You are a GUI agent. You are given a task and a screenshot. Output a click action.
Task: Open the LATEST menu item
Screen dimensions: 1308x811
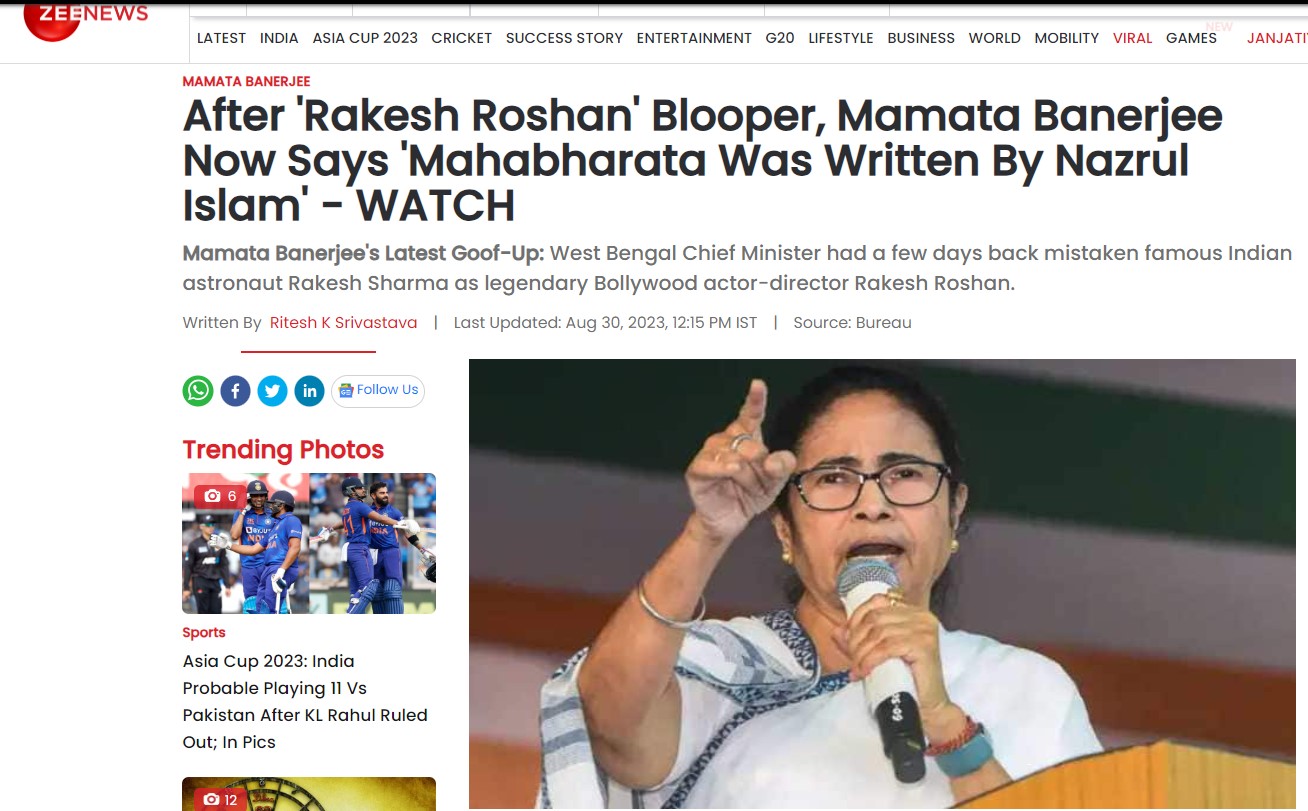221,38
